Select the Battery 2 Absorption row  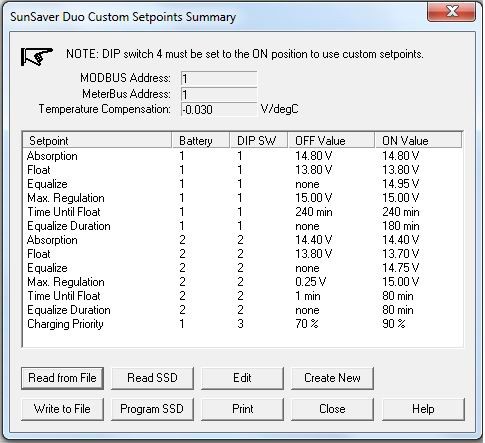pyautogui.click(x=242, y=240)
